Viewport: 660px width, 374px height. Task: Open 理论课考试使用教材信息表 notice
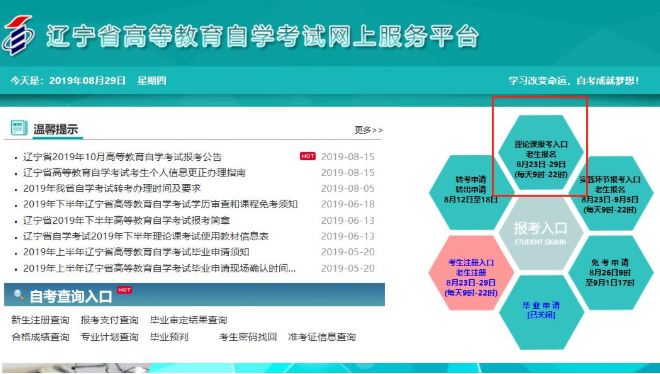[x=146, y=236]
